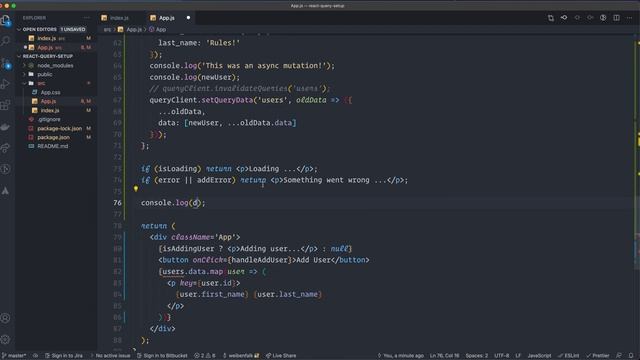The image size is (640, 360).
Task: Open the timeline/history icon in activity bar
Action: click(6, 169)
